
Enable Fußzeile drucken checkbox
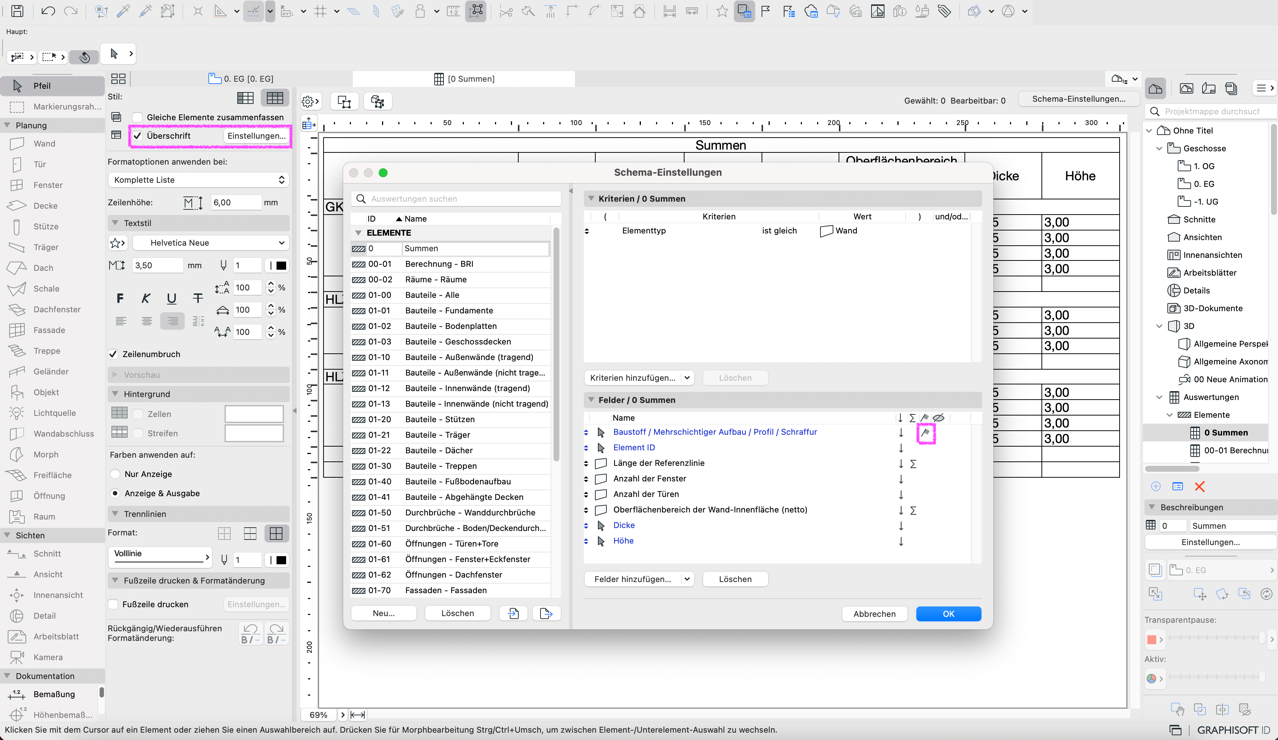(x=113, y=604)
